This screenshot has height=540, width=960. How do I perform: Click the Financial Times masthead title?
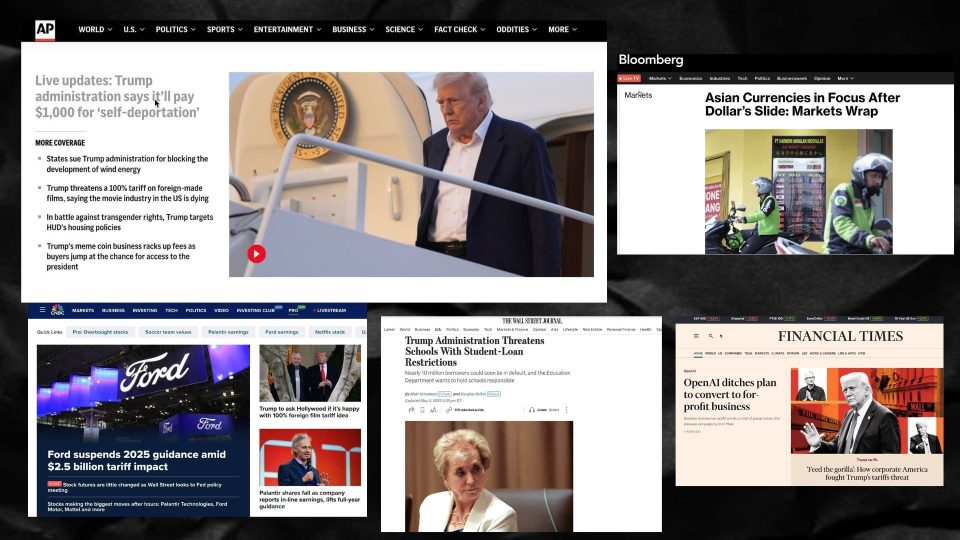coord(840,336)
